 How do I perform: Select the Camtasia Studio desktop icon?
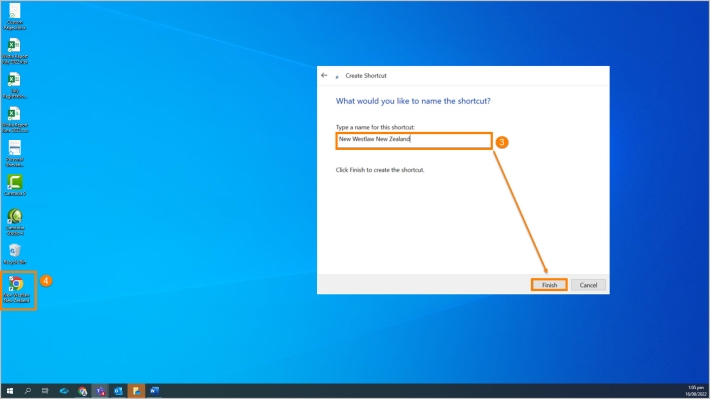(15, 222)
